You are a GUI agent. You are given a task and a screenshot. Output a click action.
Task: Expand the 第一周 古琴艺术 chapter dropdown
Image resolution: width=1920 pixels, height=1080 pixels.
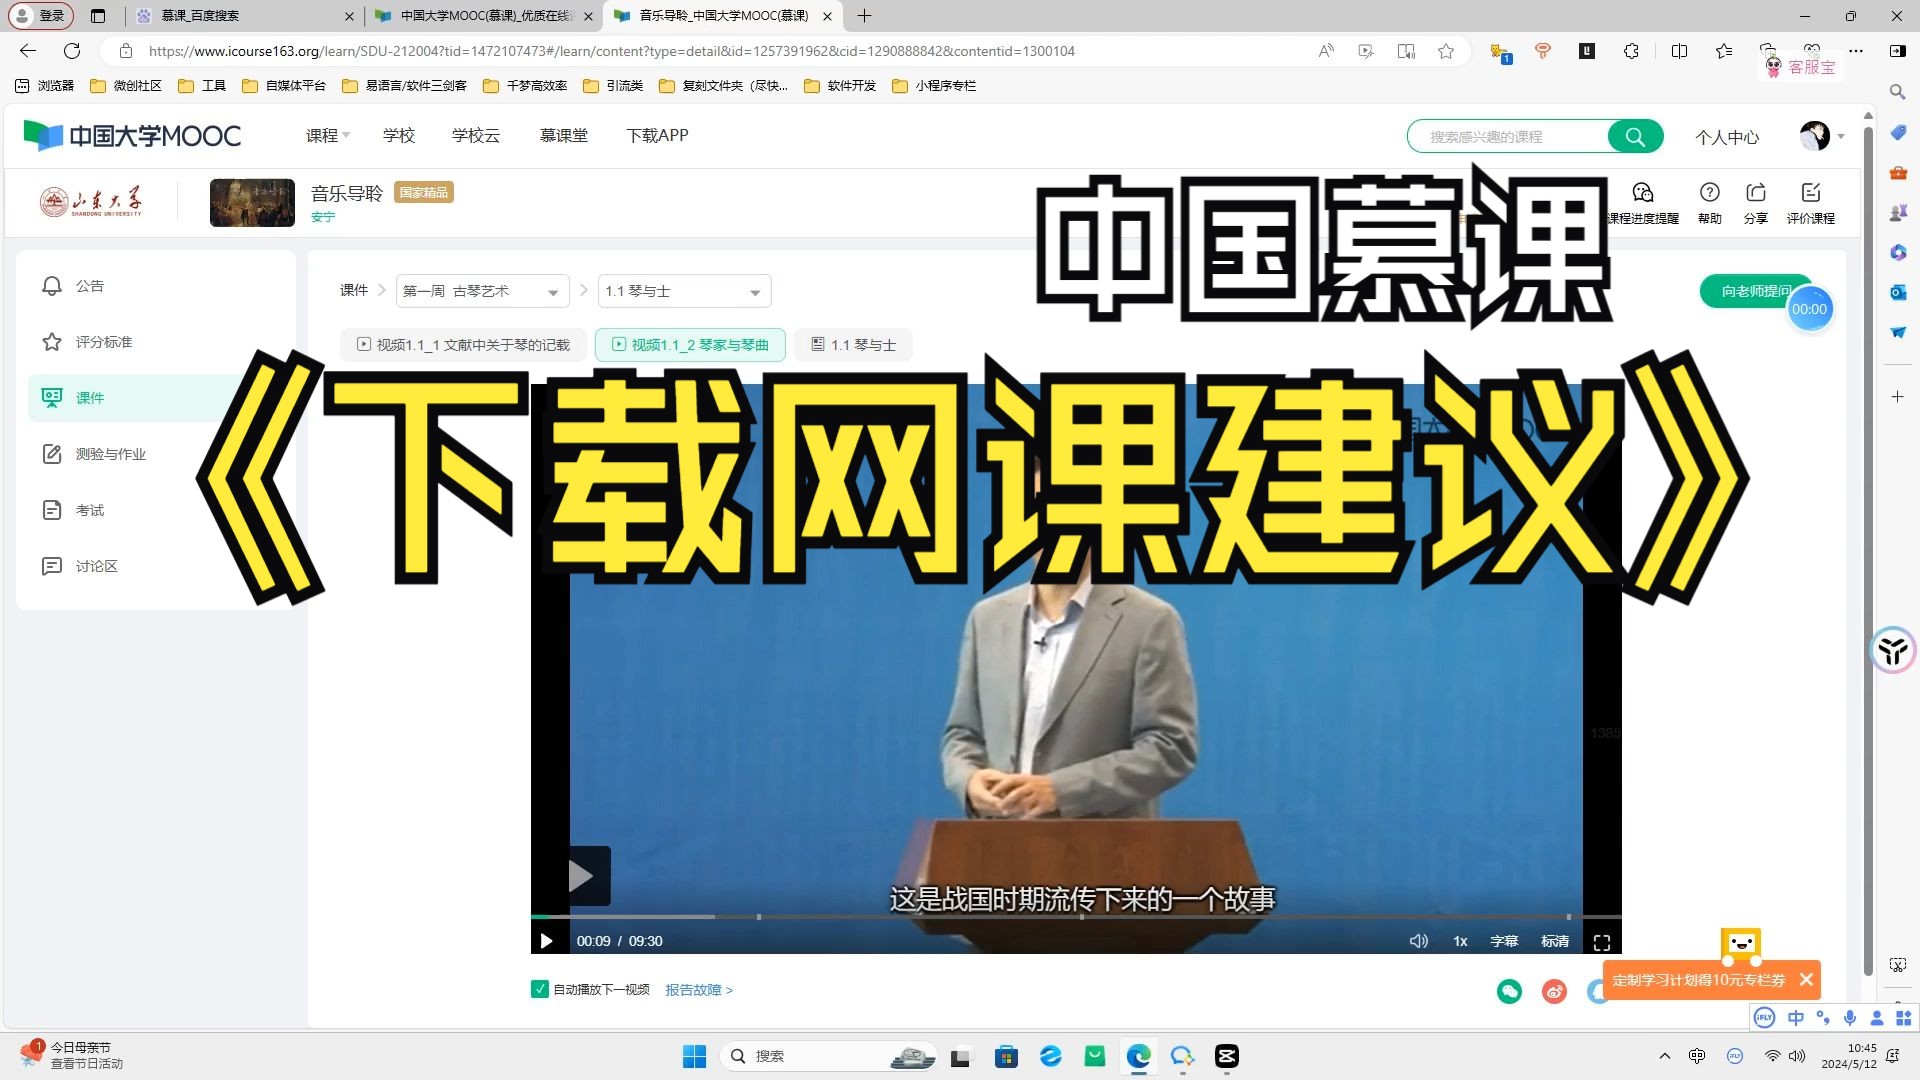(x=482, y=291)
